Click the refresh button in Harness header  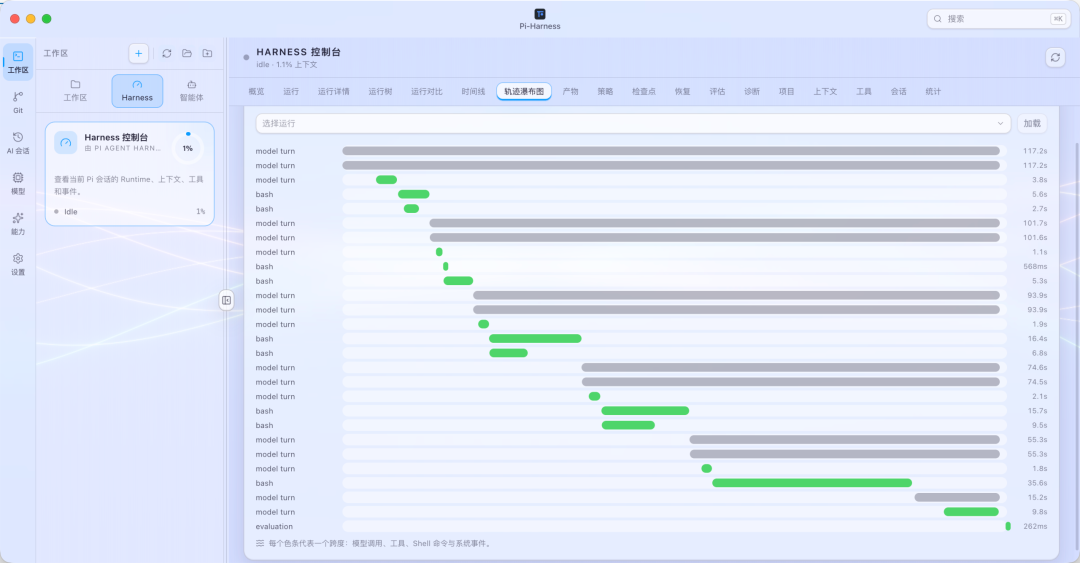pos(1055,58)
